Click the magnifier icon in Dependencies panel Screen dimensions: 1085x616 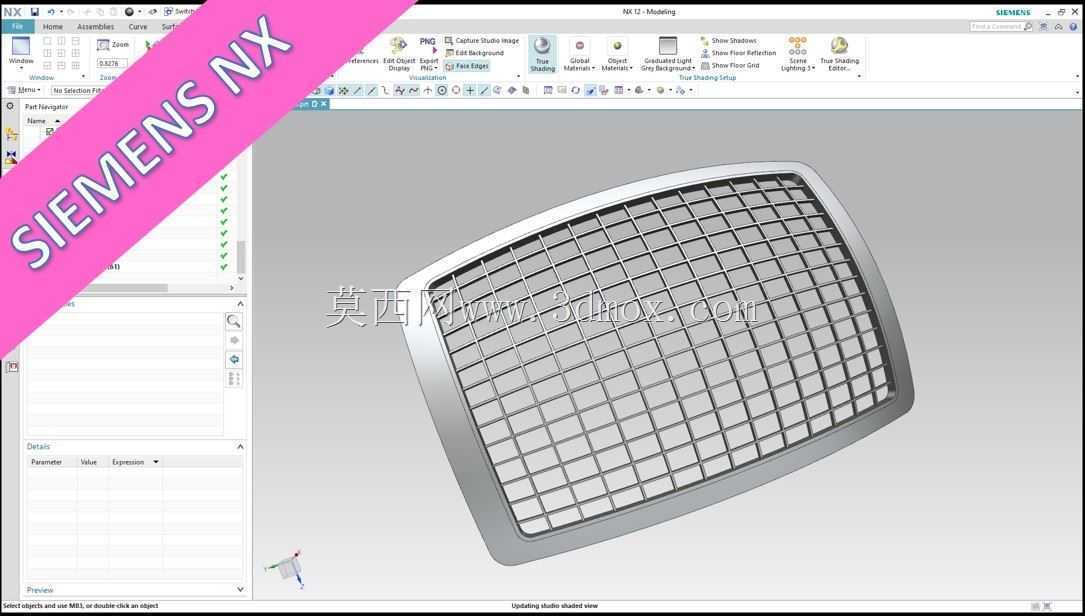tap(234, 321)
